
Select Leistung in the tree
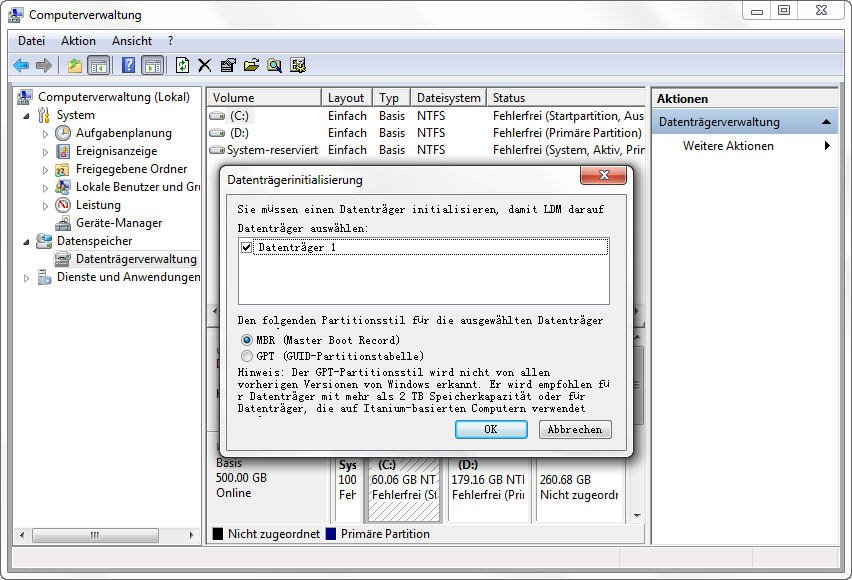coord(98,205)
